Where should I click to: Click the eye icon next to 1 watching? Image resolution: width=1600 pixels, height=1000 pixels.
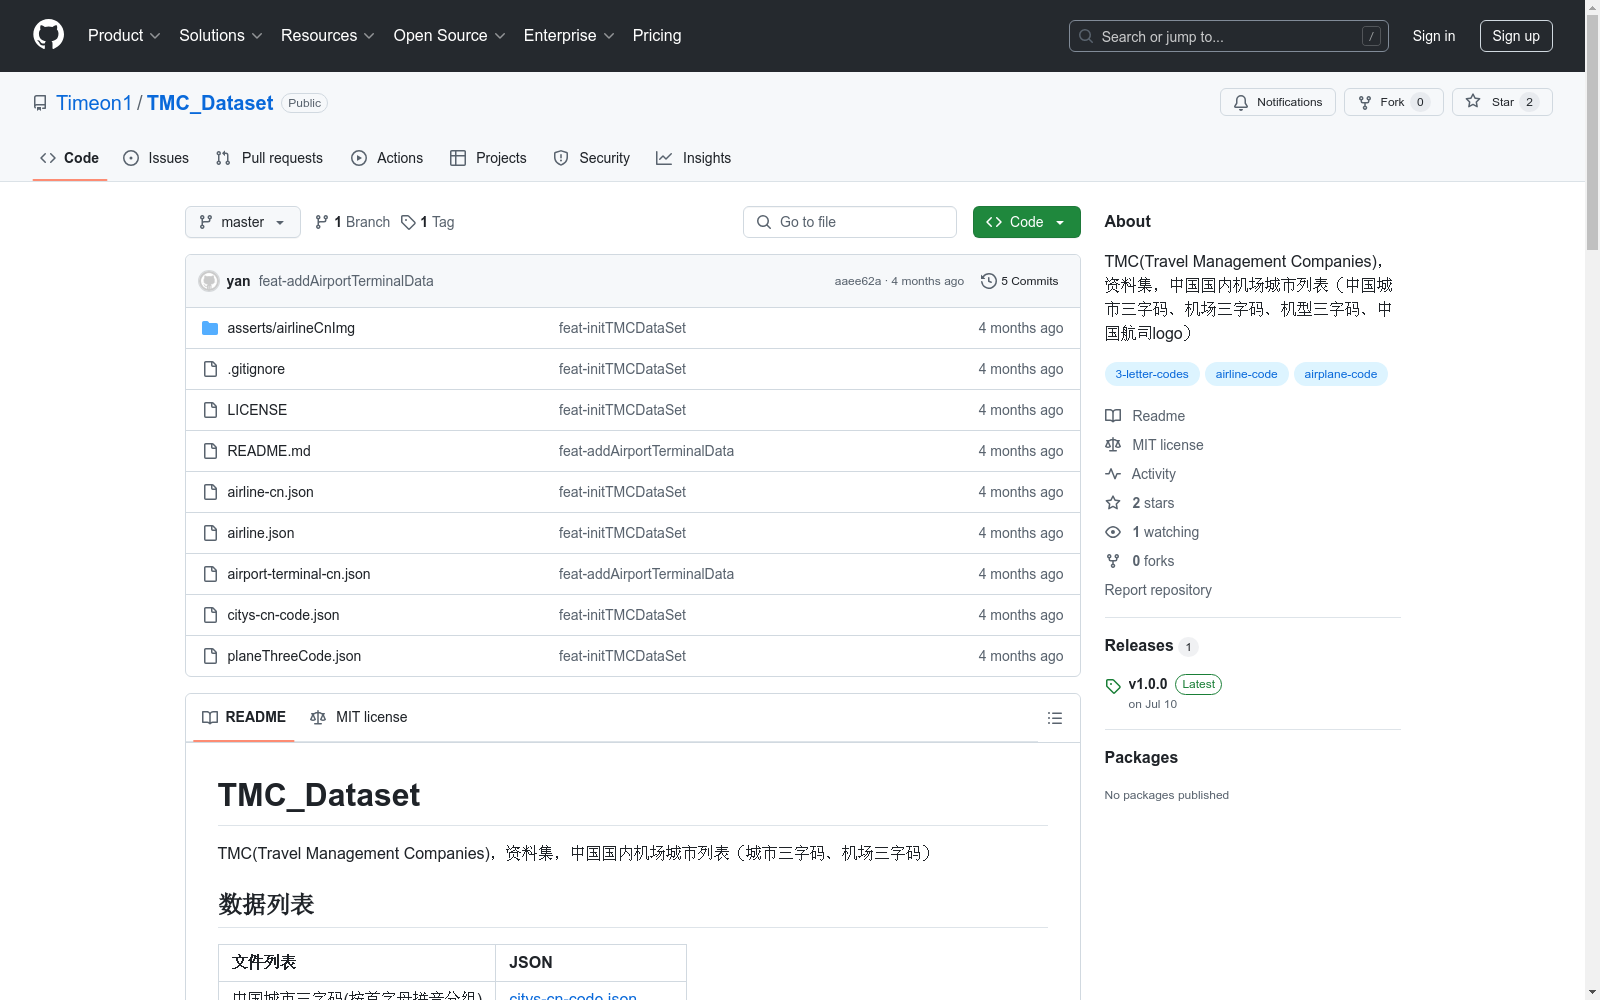[x=1113, y=532]
